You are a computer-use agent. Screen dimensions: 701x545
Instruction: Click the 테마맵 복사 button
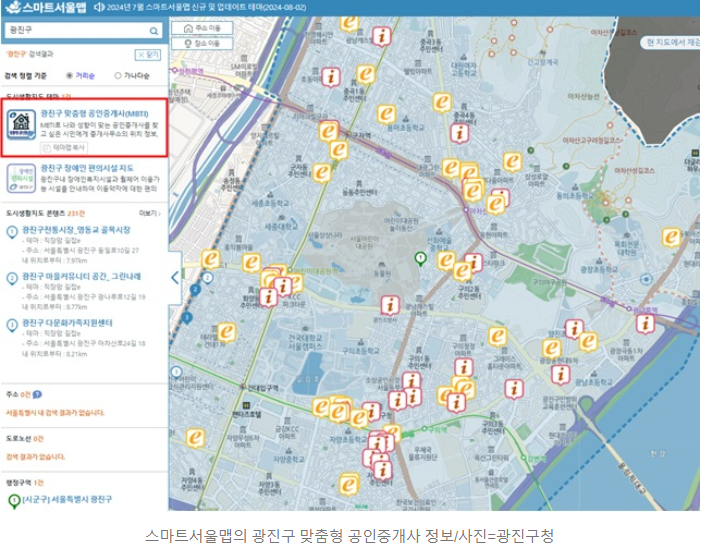coord(64,148)
